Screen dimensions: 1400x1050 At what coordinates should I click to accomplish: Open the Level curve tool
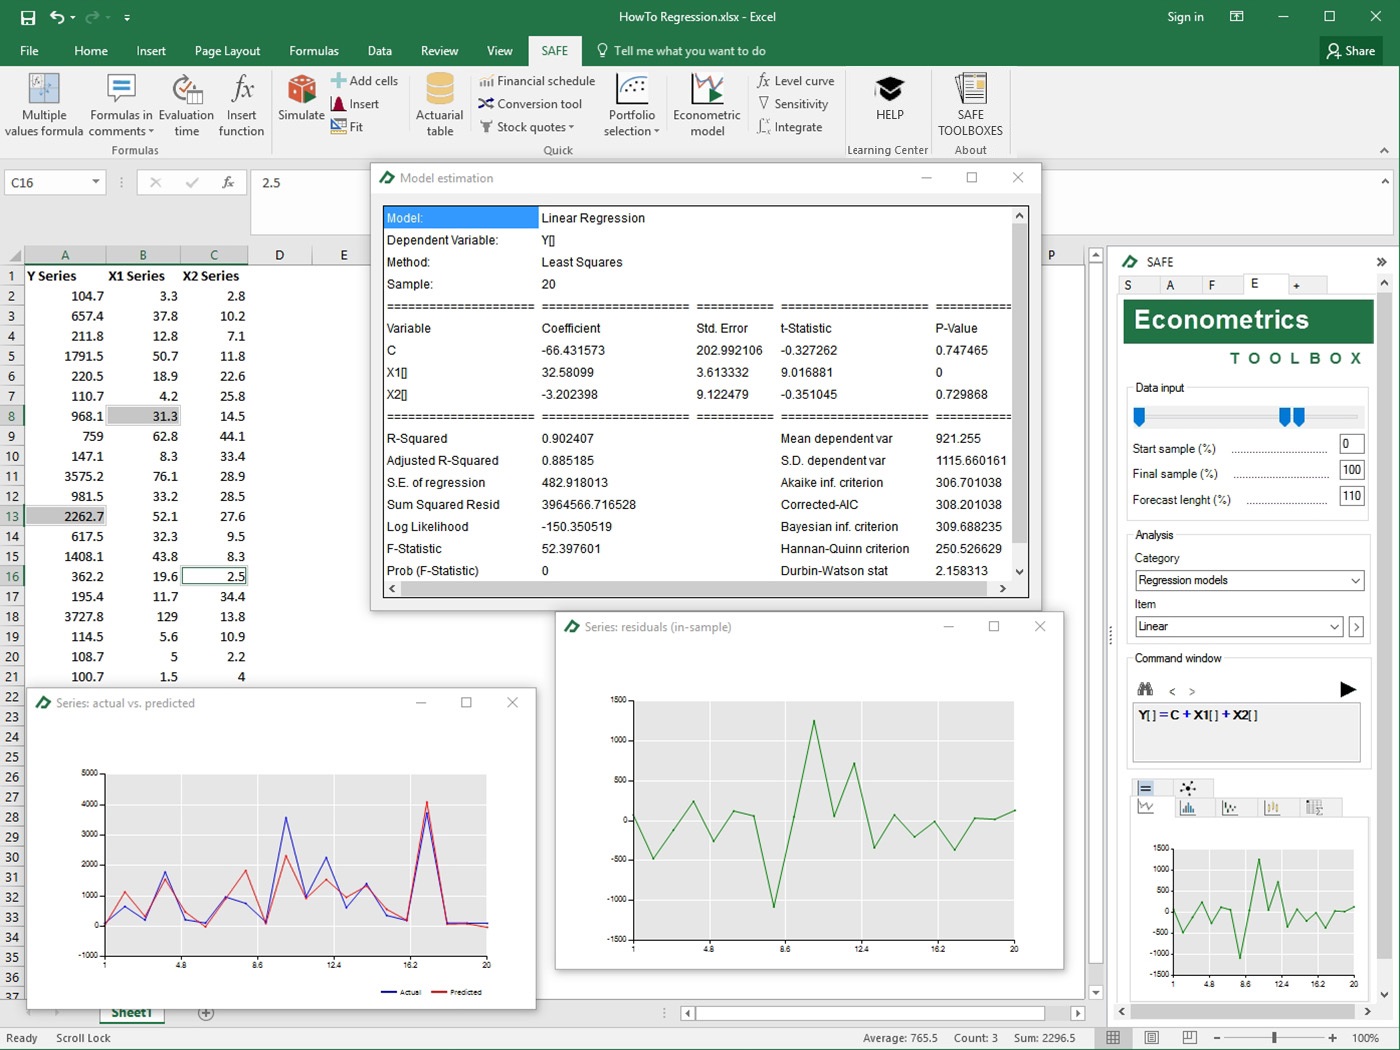coord(796,81)
